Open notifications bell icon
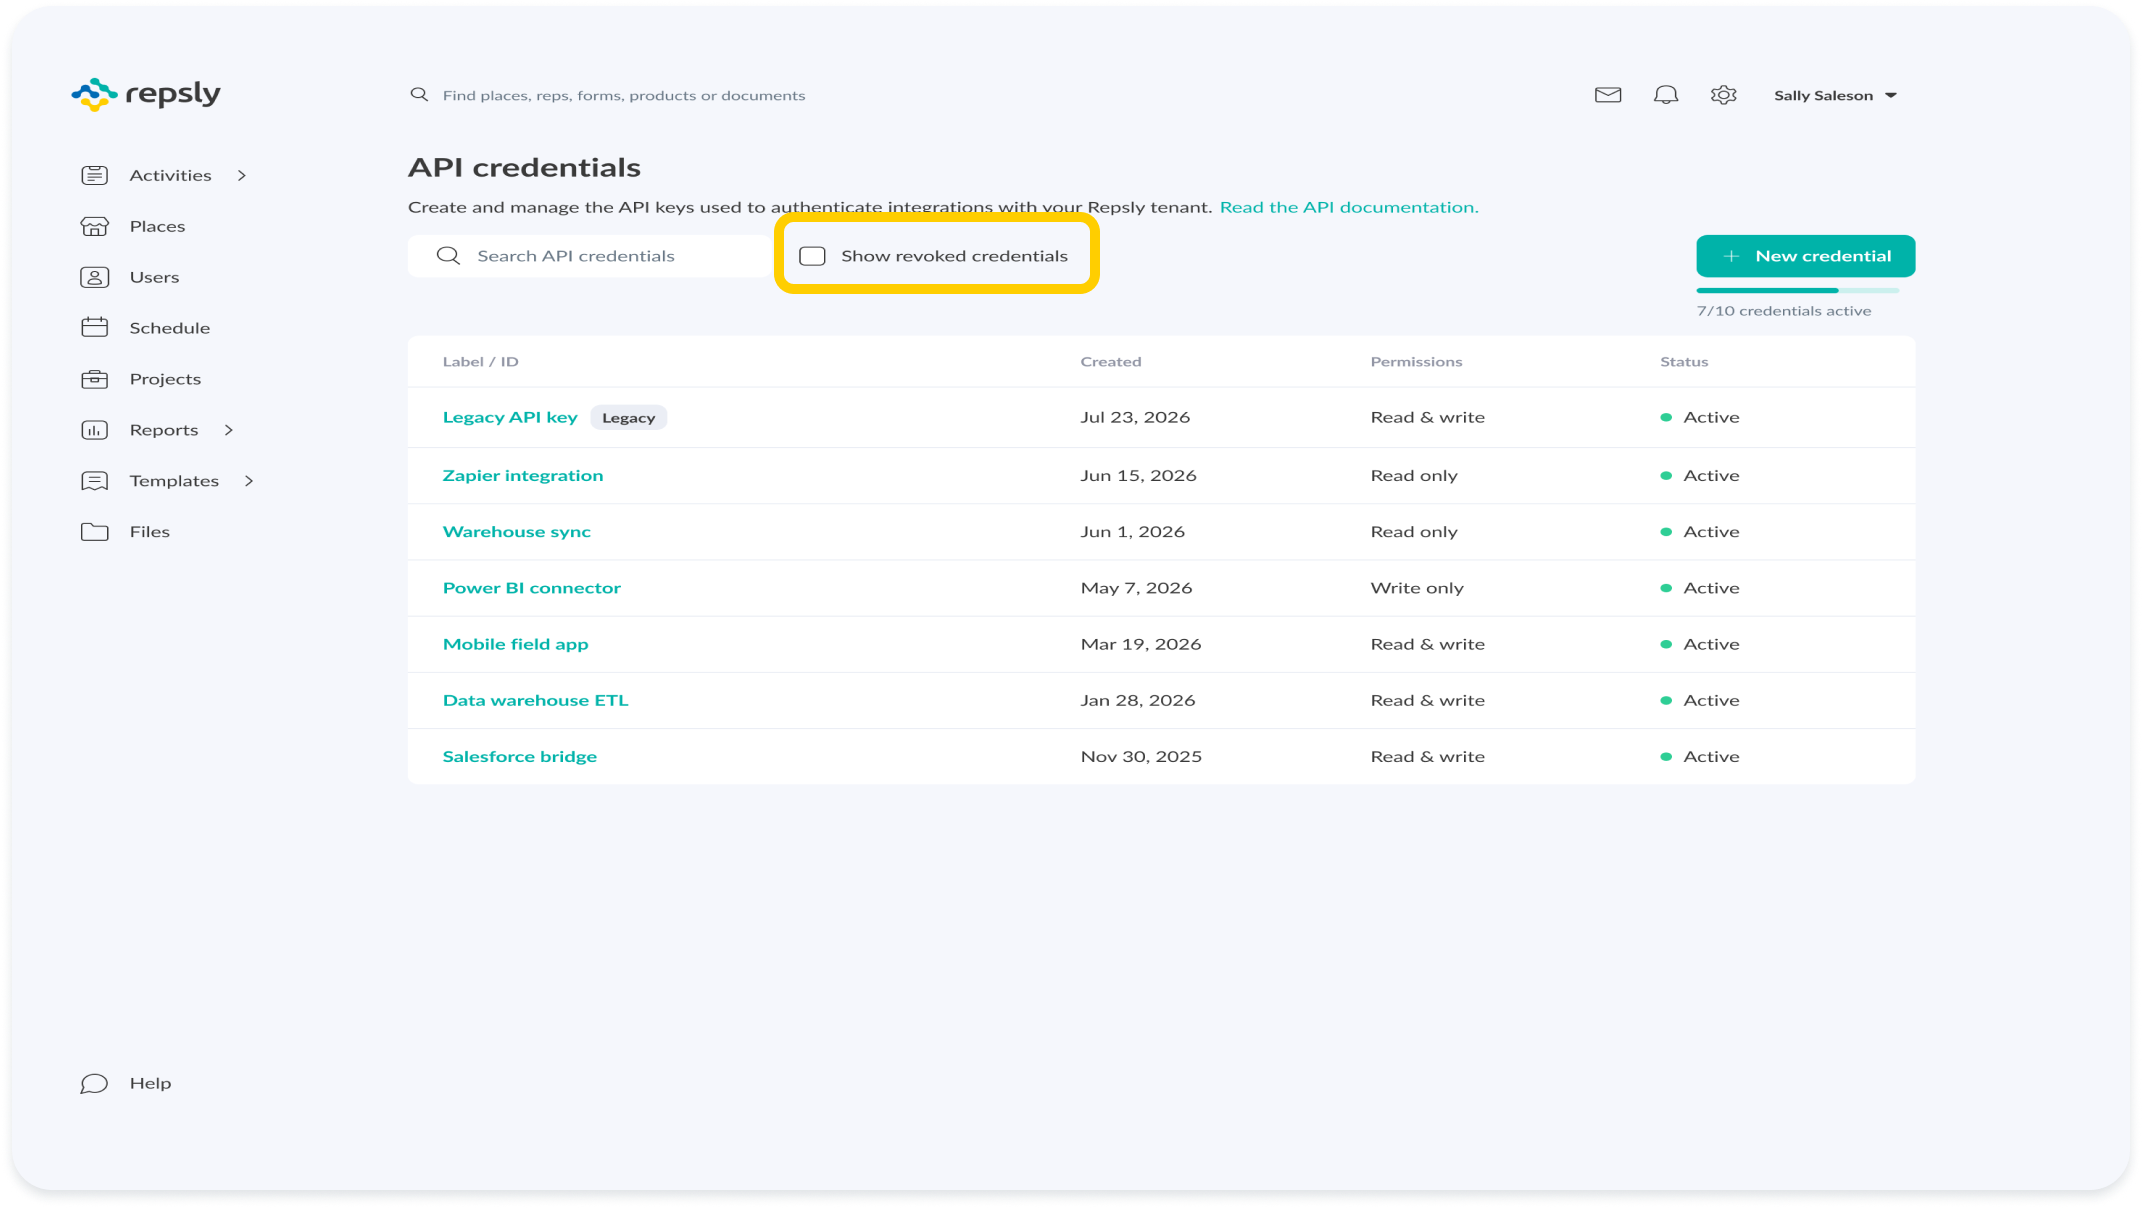Viewport: 2142px width, 1208px height. point(1665,95)
